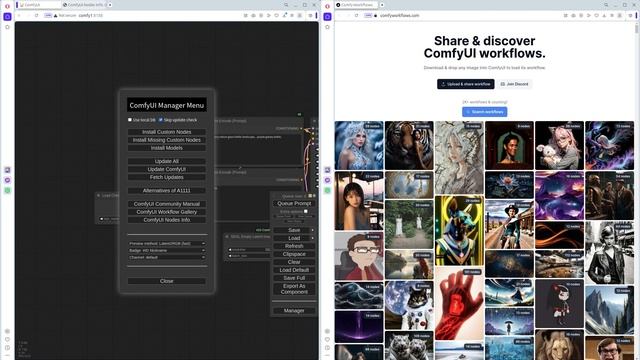This screenshot has height=360, width=640.
Task: Click Clear button
Action: coord(294,262)
